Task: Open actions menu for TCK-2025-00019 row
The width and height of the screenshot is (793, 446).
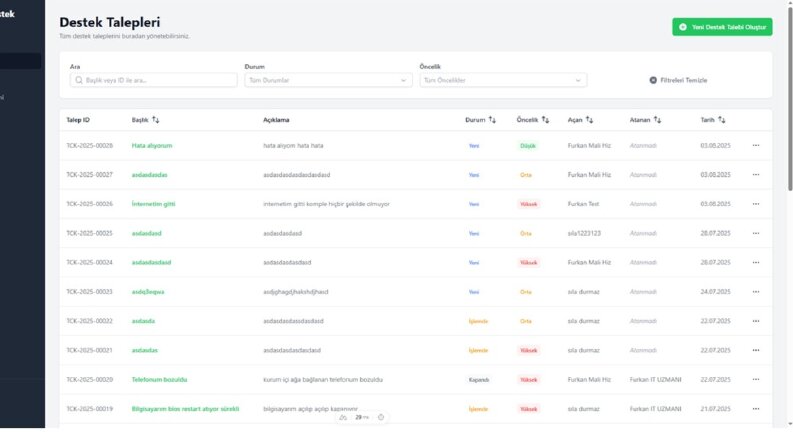Action: (x=756, y=409)
